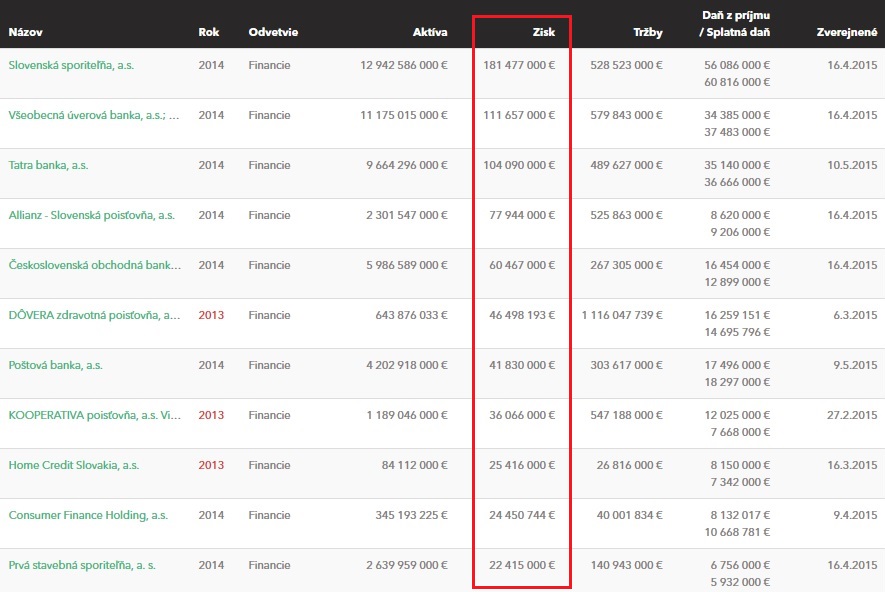
Task: Sort table by Odvetvie column header
Action: coord(273,32)
